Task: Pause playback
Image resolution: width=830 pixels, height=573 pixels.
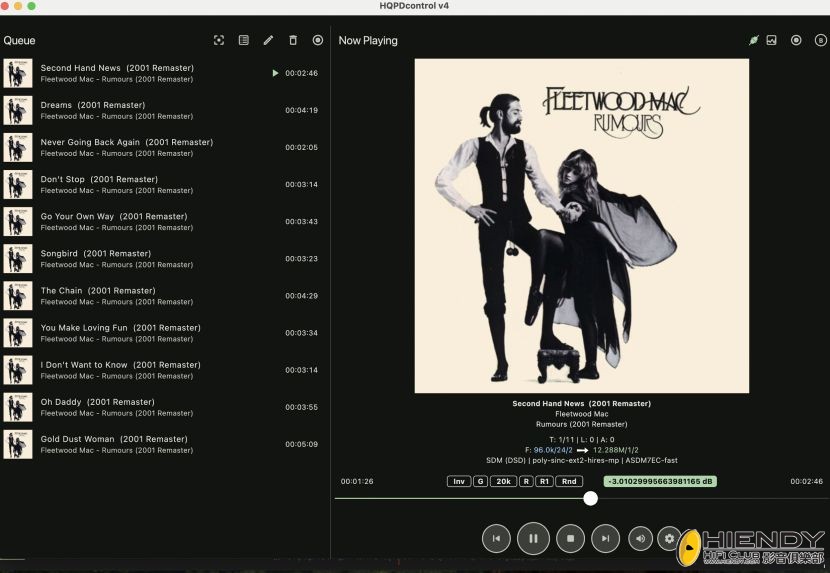Action: (x=533, y=538)
